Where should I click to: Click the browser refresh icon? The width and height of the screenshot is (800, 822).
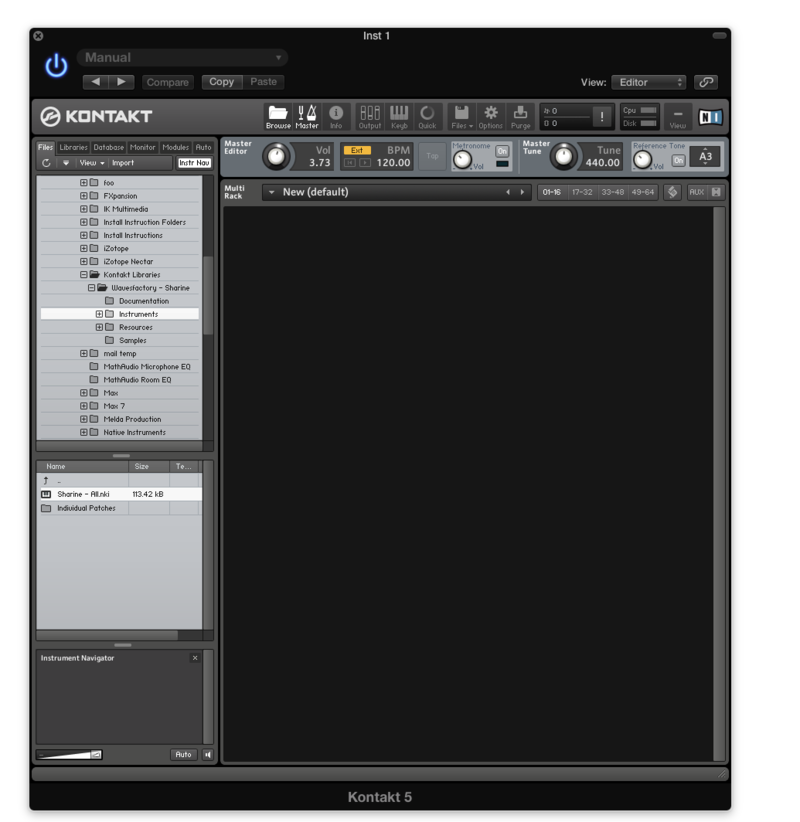46,163
